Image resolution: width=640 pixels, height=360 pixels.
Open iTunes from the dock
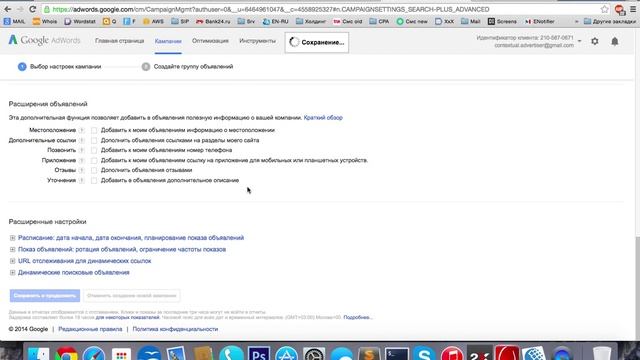click(x=451, y=353)
